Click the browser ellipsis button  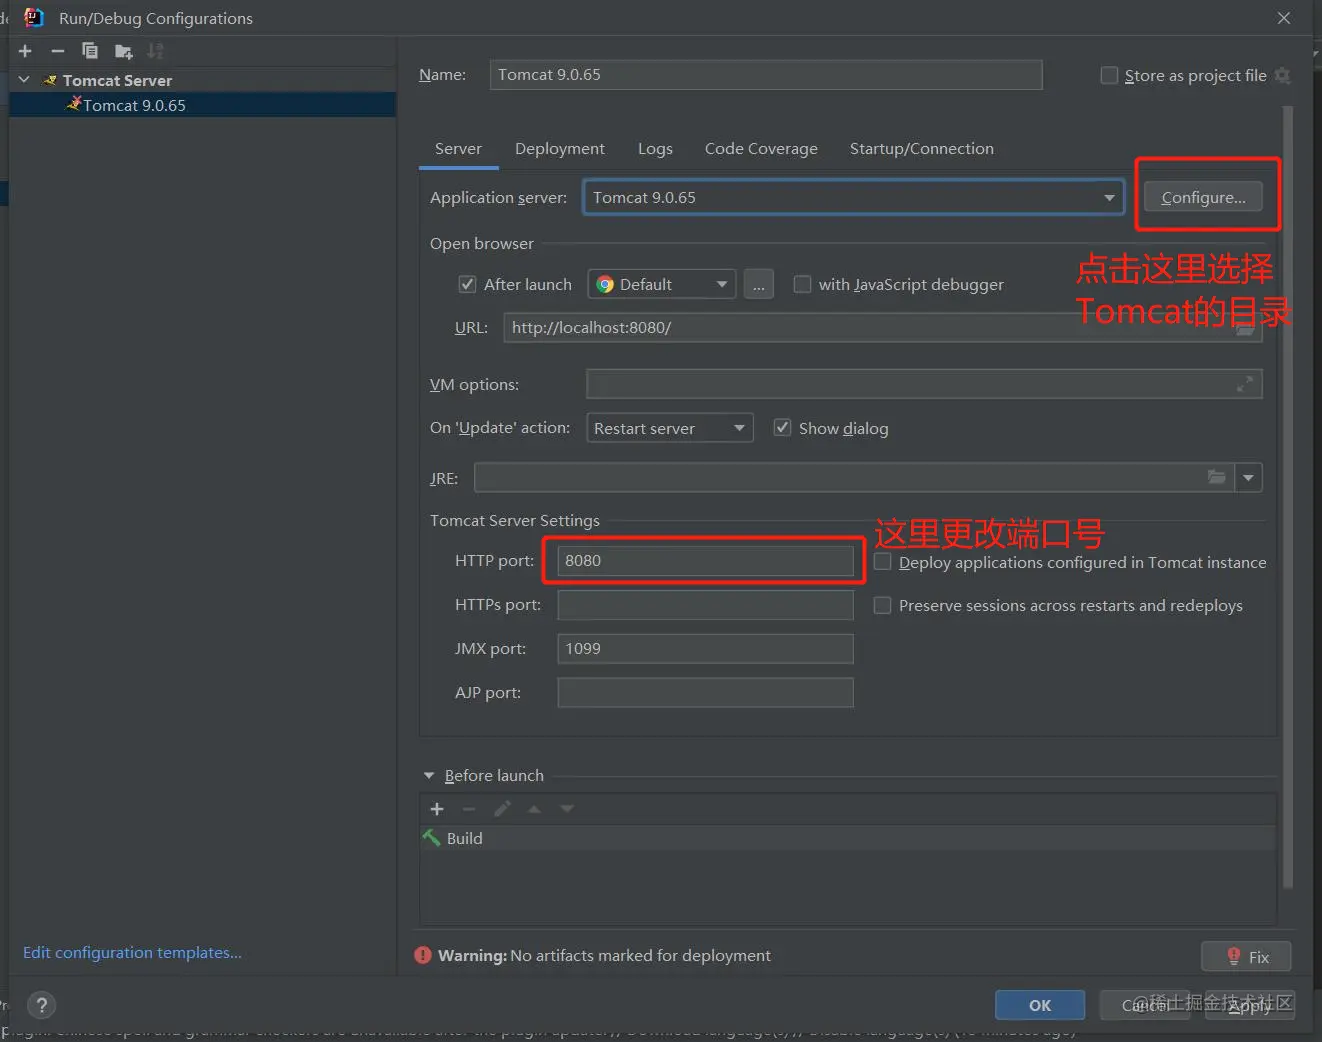[x=759, y=285]
